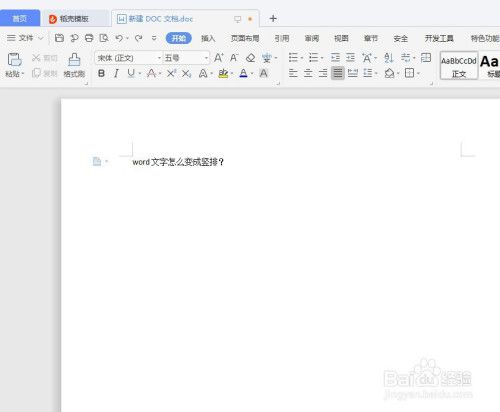Toggle Bold formatting

pyautogui.click(x=101, y=73)
